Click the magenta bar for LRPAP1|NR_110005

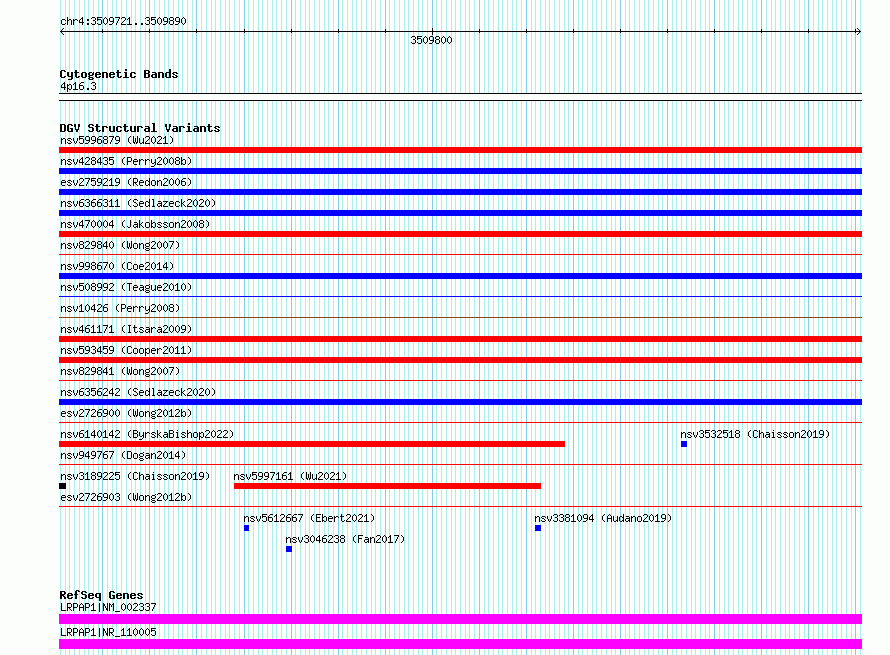coord(460,644)
